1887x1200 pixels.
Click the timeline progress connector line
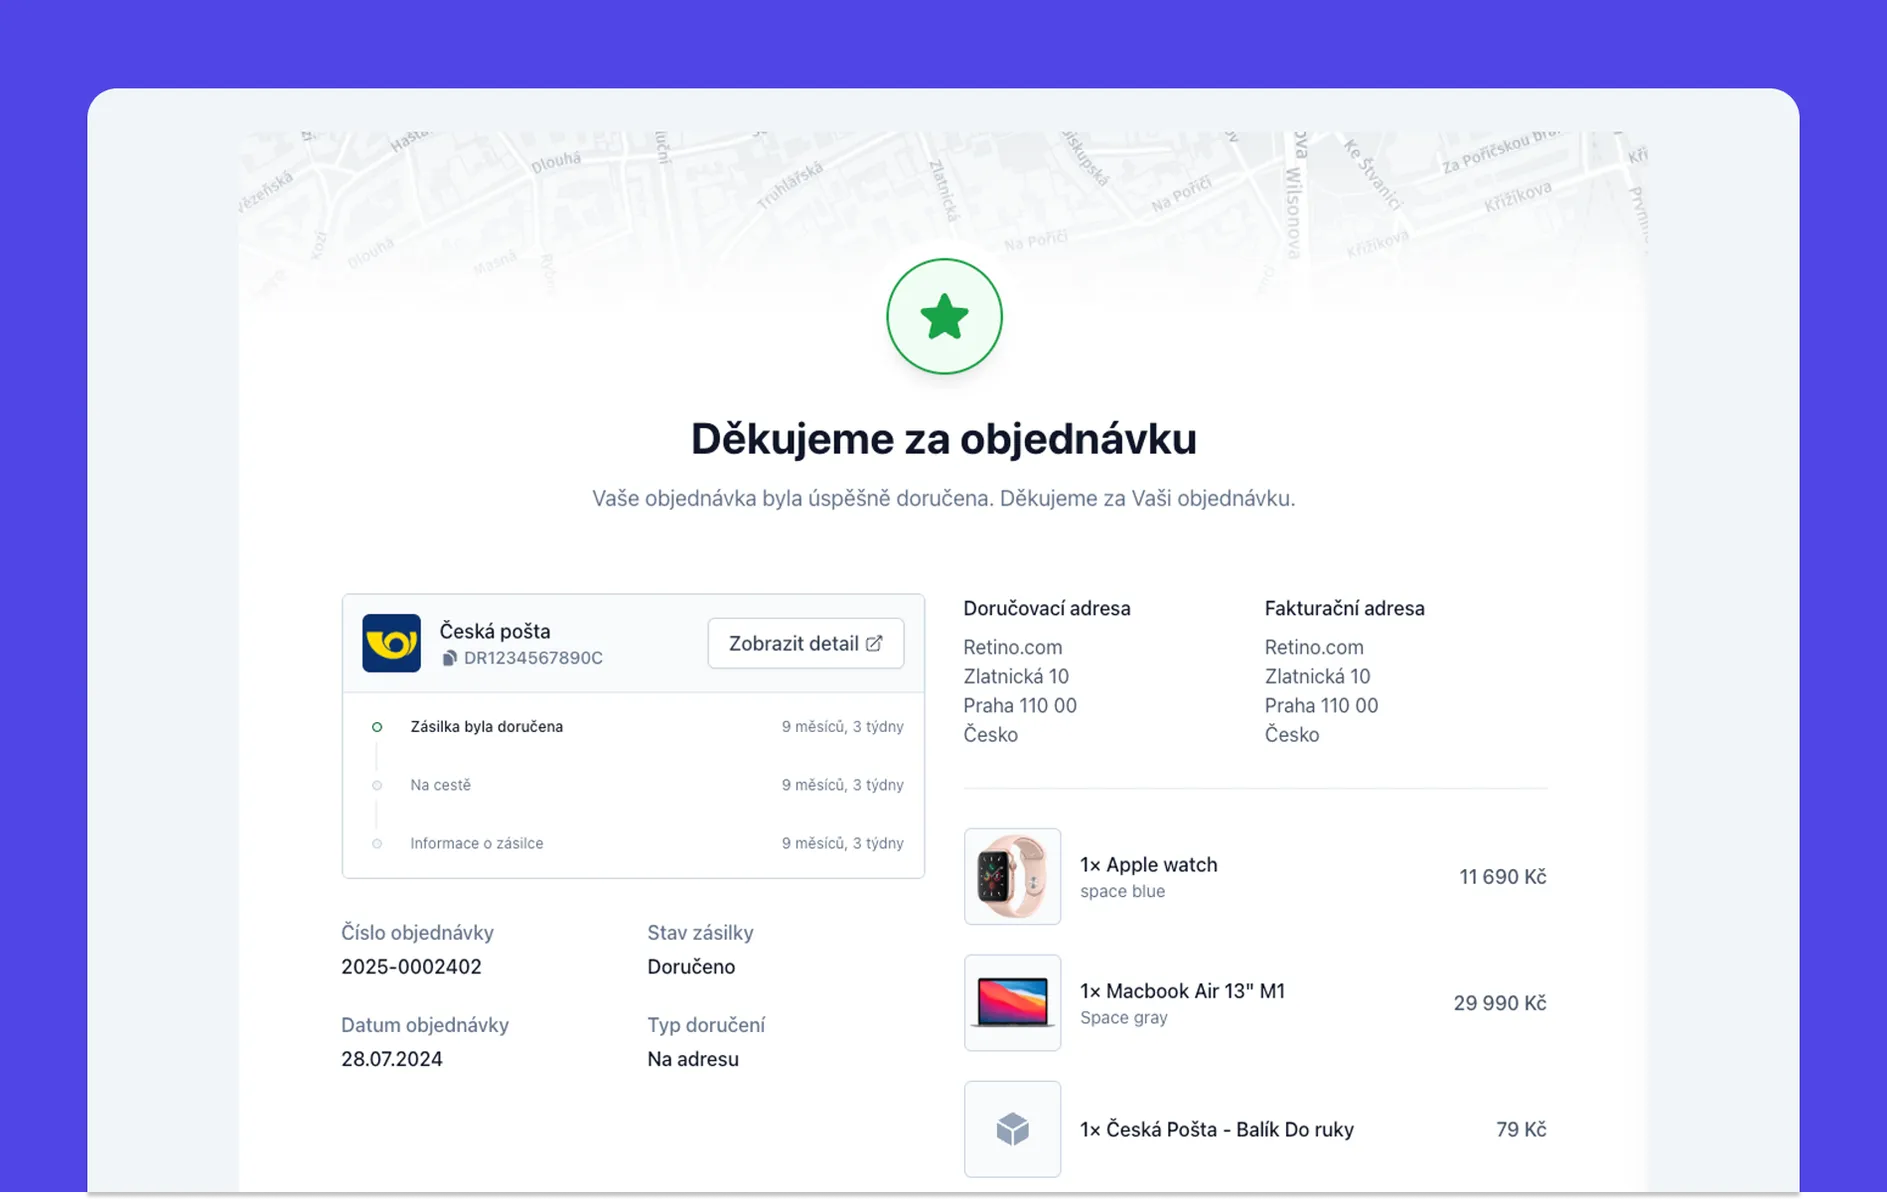click(x=377, y=756)
